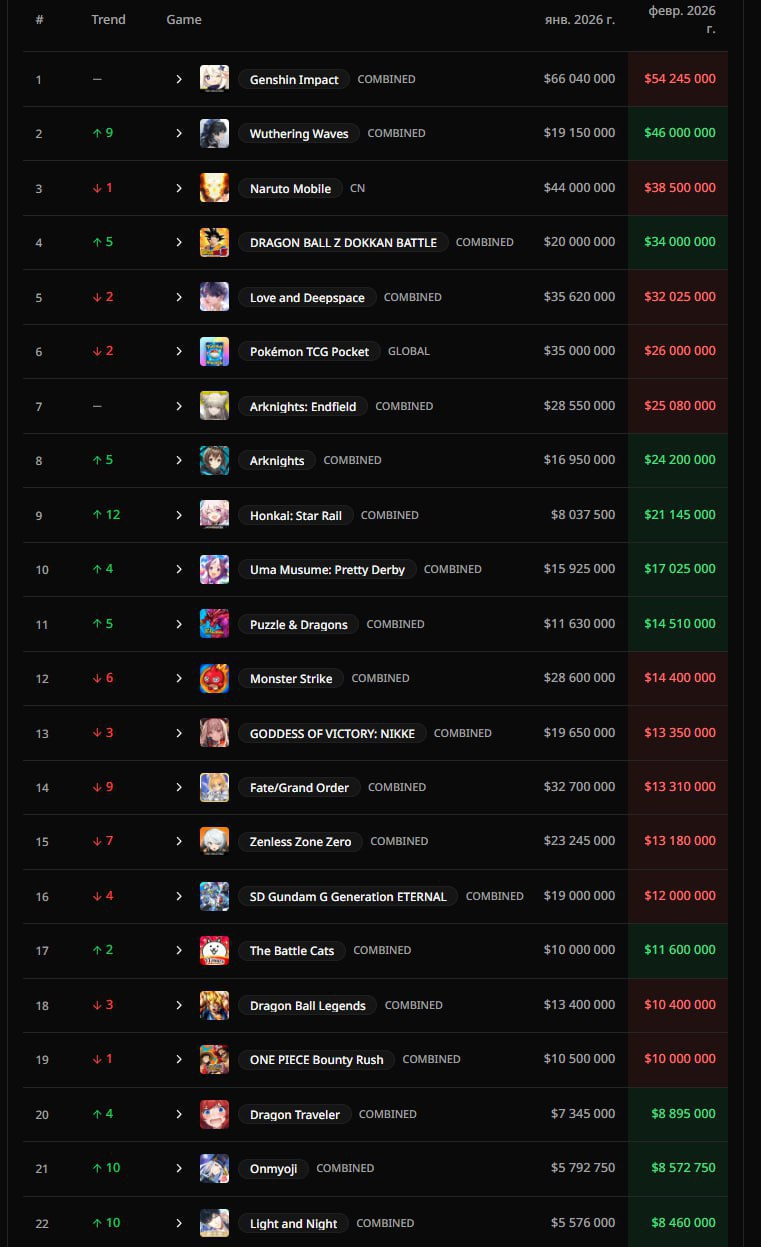761x1247 pixels.
Task: Open the Naruto Mobile game icon
Action: point(214,188)
